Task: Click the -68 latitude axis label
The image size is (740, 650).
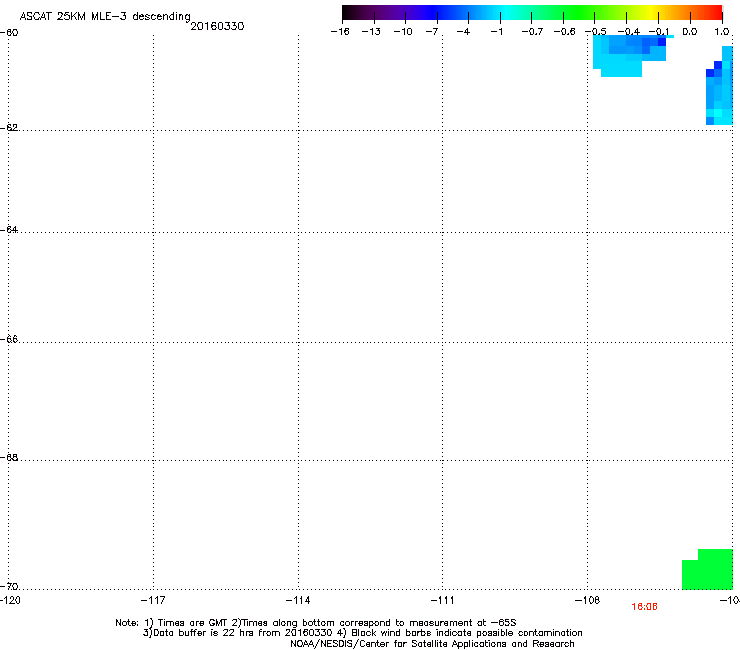Action: pyautogui.click(x=9, y=457)
